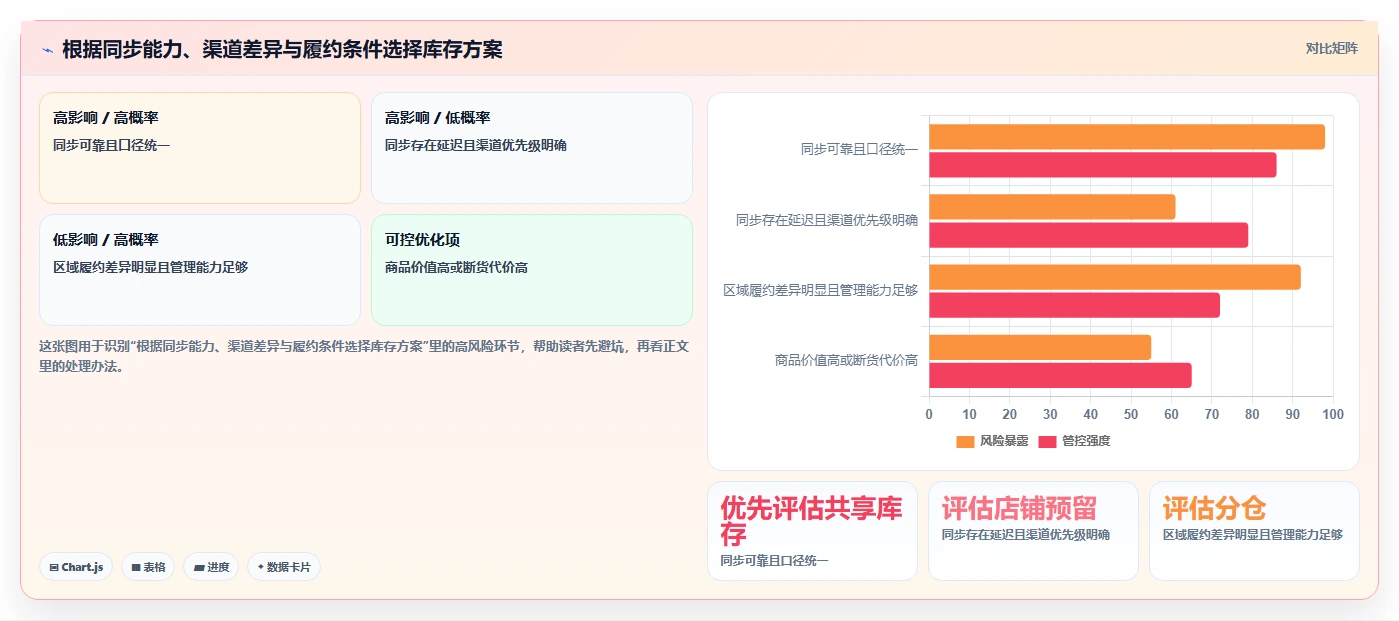The height and width of the screenshot is (621, 1399).
Task: Click the header title 根据同步能力、渠道差异与履约条件选择库存方案
Action: click(282, 49)
